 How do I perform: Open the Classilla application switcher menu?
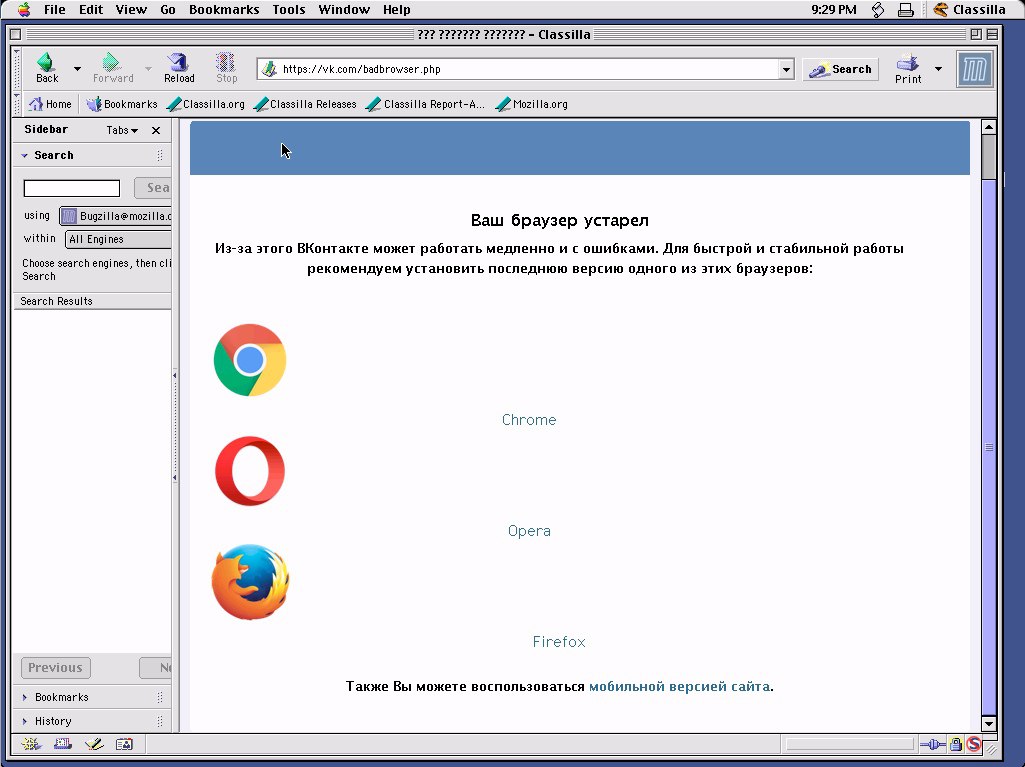[969, 9]
